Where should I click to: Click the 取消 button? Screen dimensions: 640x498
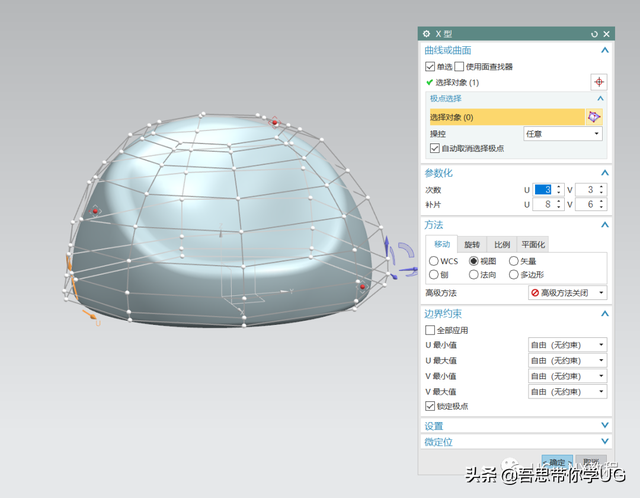(591, 462)
